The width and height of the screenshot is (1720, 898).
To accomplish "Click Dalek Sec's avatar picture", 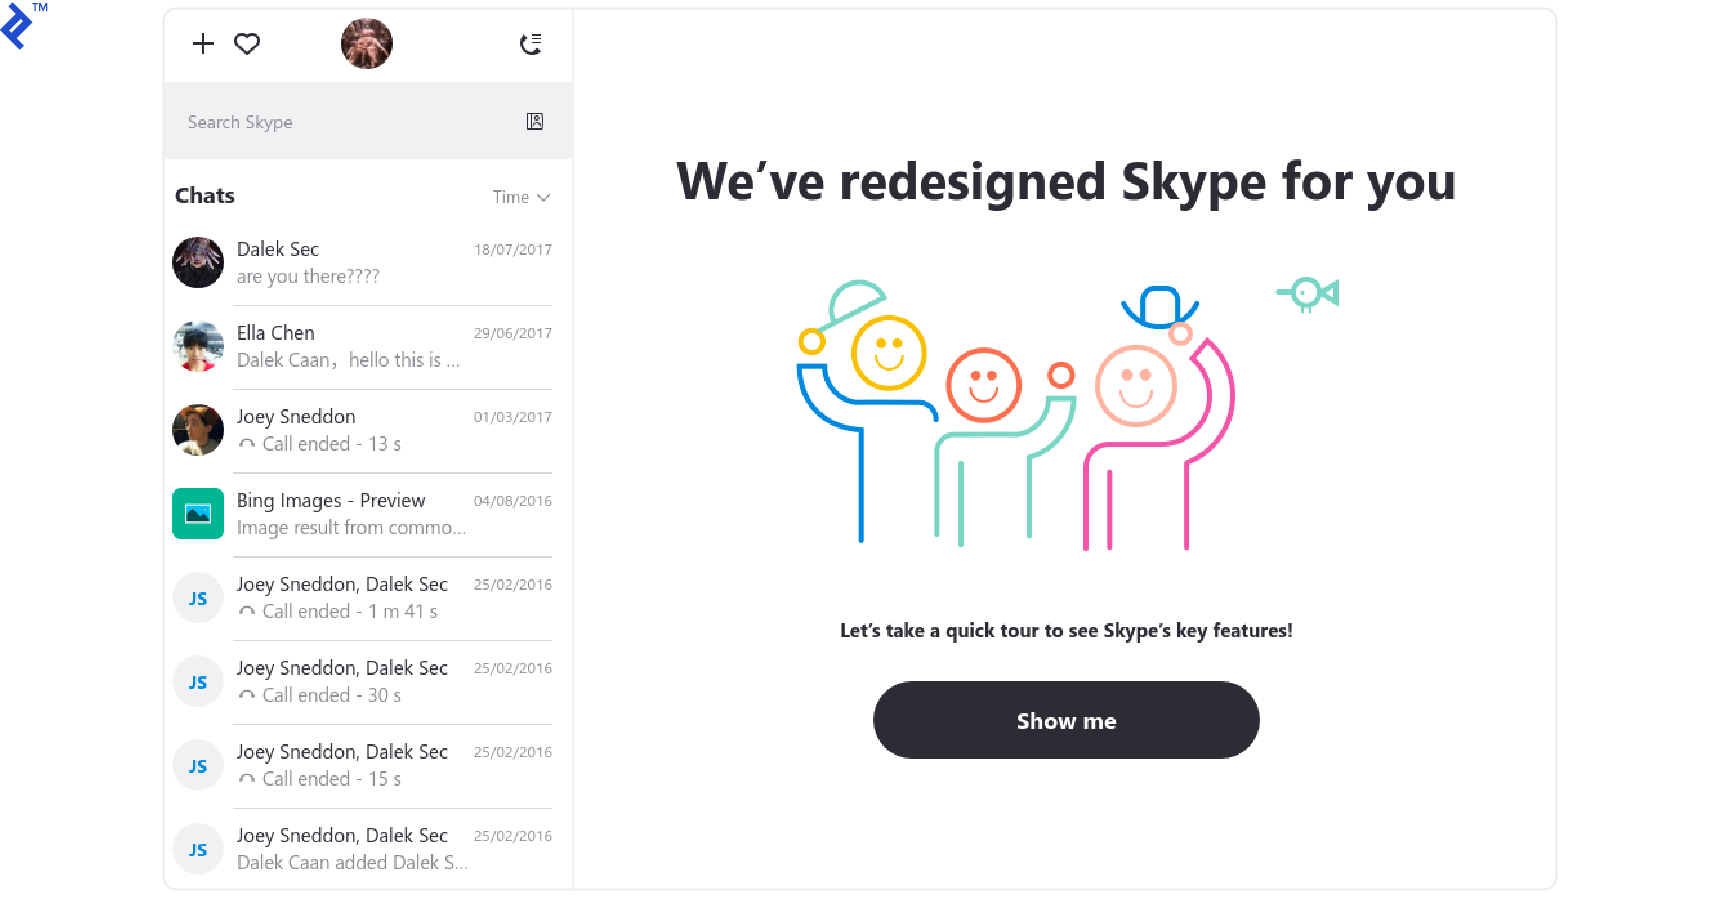I will pos(198,262).
